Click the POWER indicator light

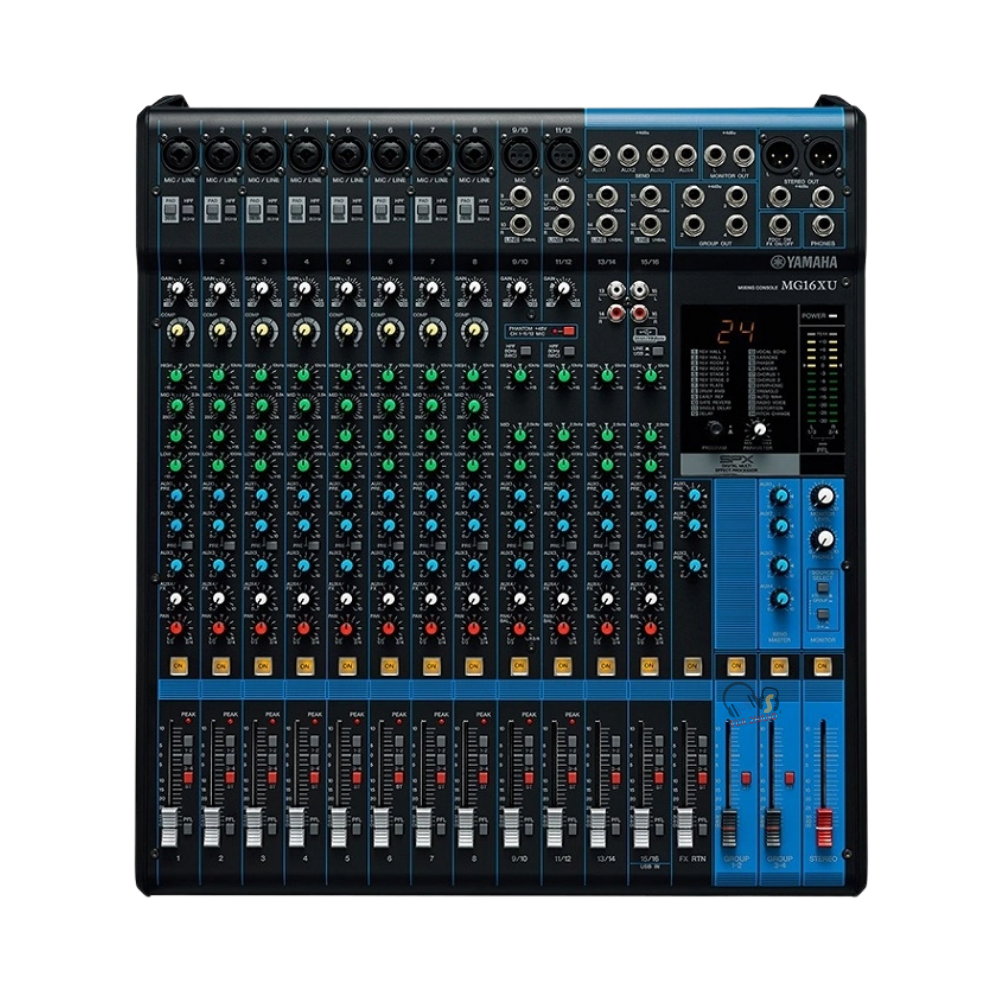[x=832, y=316]
